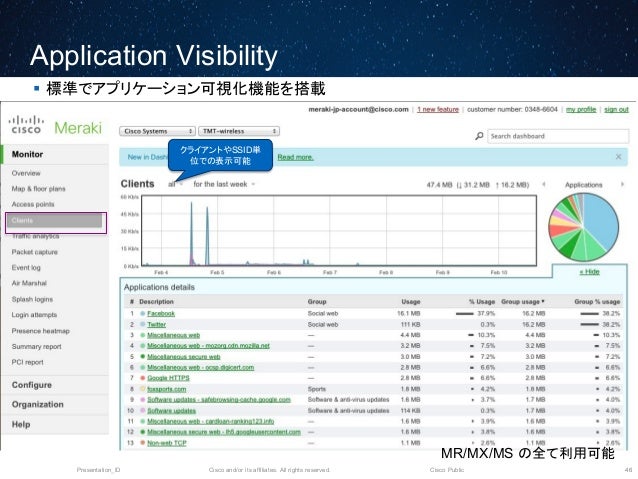Click the '16.1 MB' usage cell for Facebook

tap(409, 313)
